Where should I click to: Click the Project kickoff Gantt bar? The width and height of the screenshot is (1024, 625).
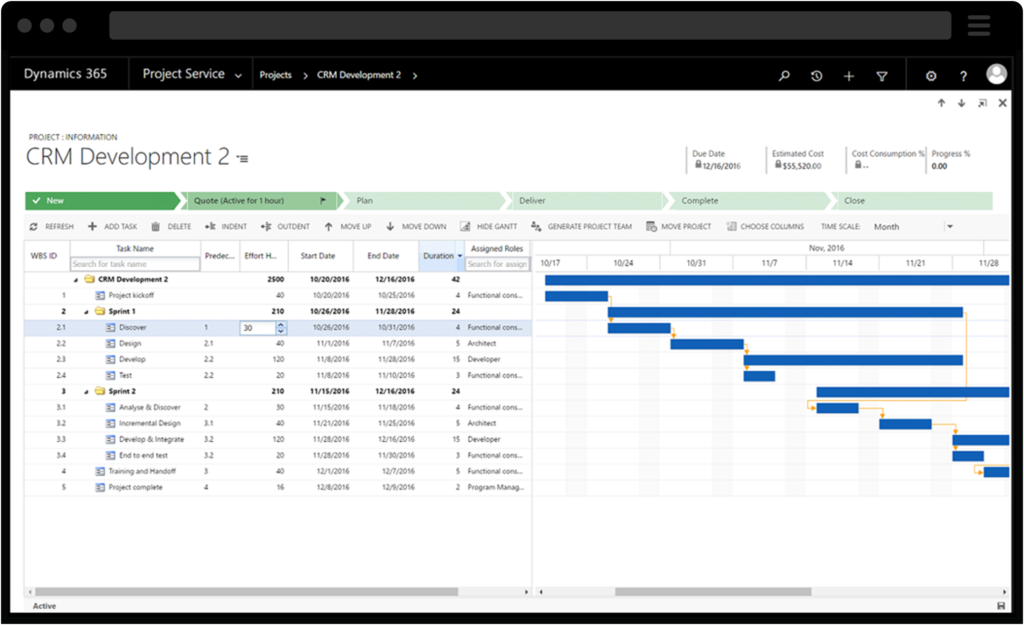[577, 296]
